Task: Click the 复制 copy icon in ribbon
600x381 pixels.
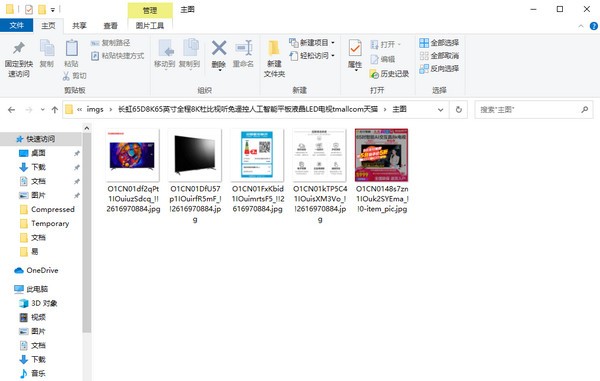Action: tap(47, 49)
